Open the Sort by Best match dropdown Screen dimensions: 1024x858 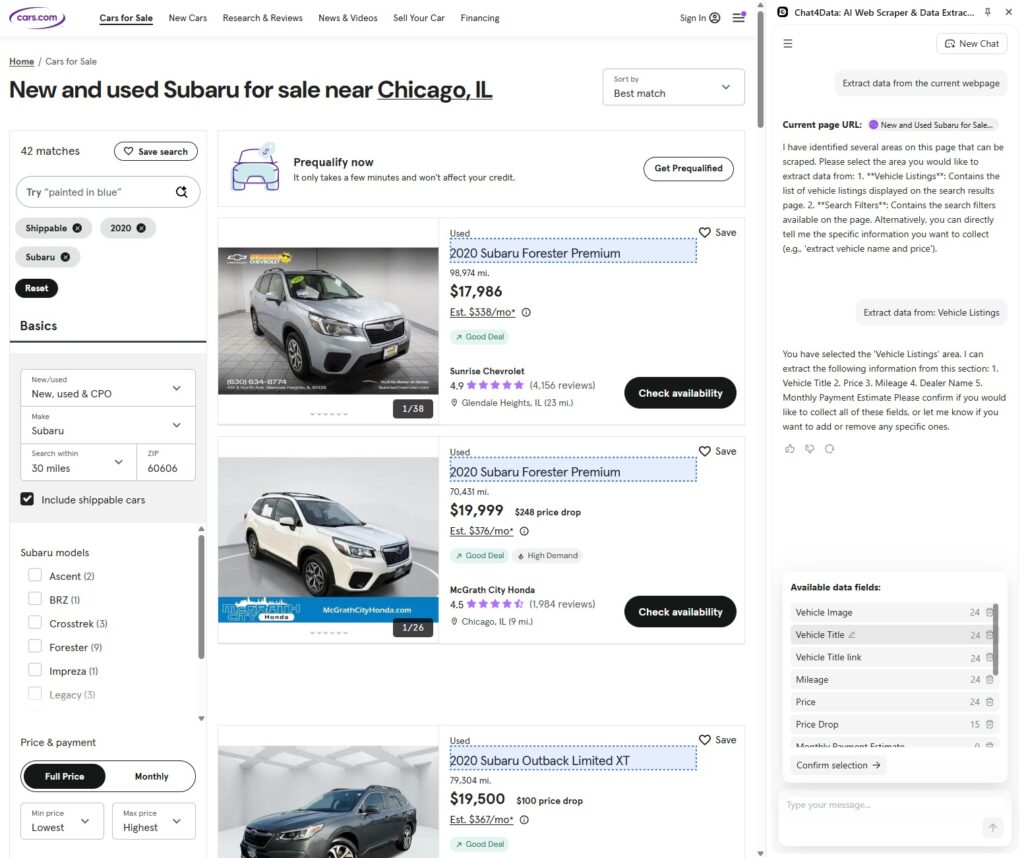point(673,87)
